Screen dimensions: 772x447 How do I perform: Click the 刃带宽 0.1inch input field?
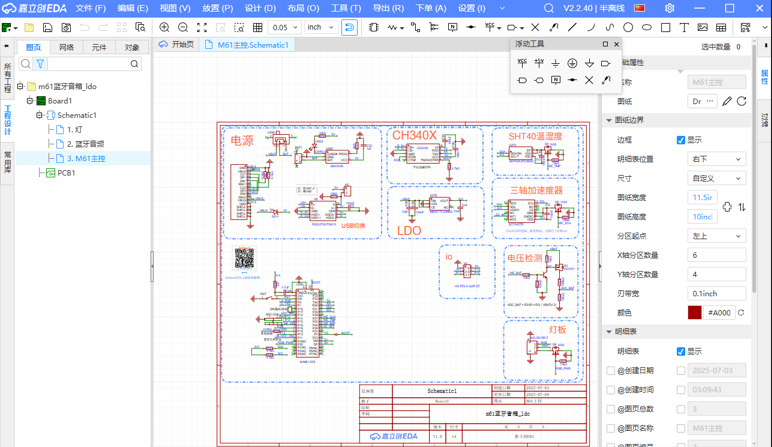(716, 293)
